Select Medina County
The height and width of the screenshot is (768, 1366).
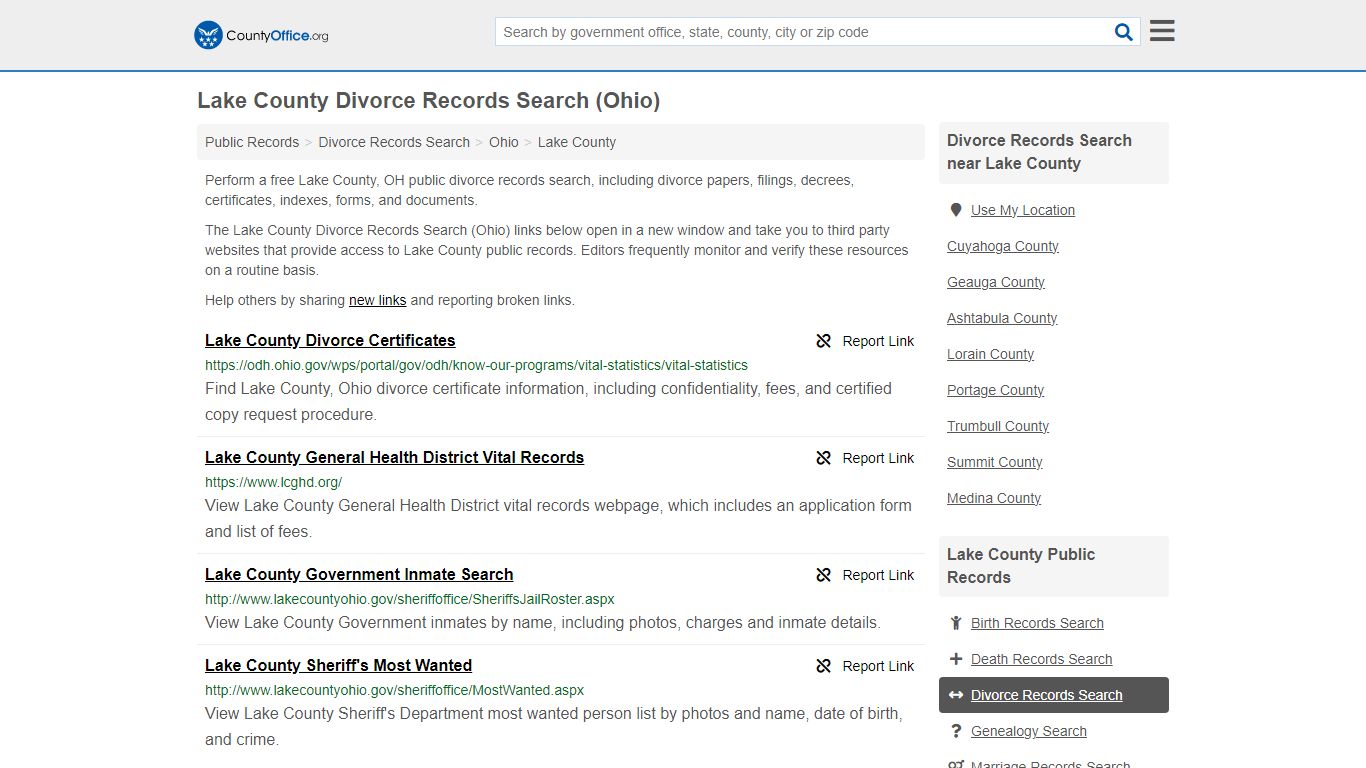coord(994,498)
